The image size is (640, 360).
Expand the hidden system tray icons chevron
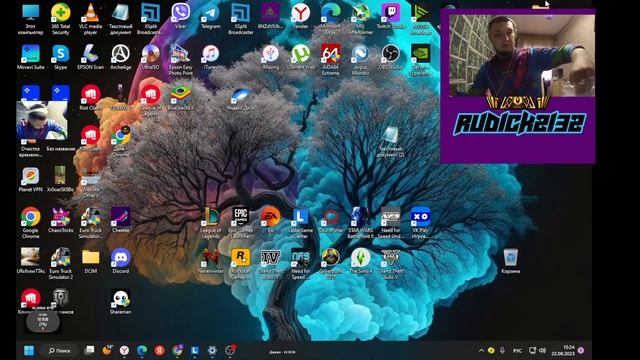point(481,351)
